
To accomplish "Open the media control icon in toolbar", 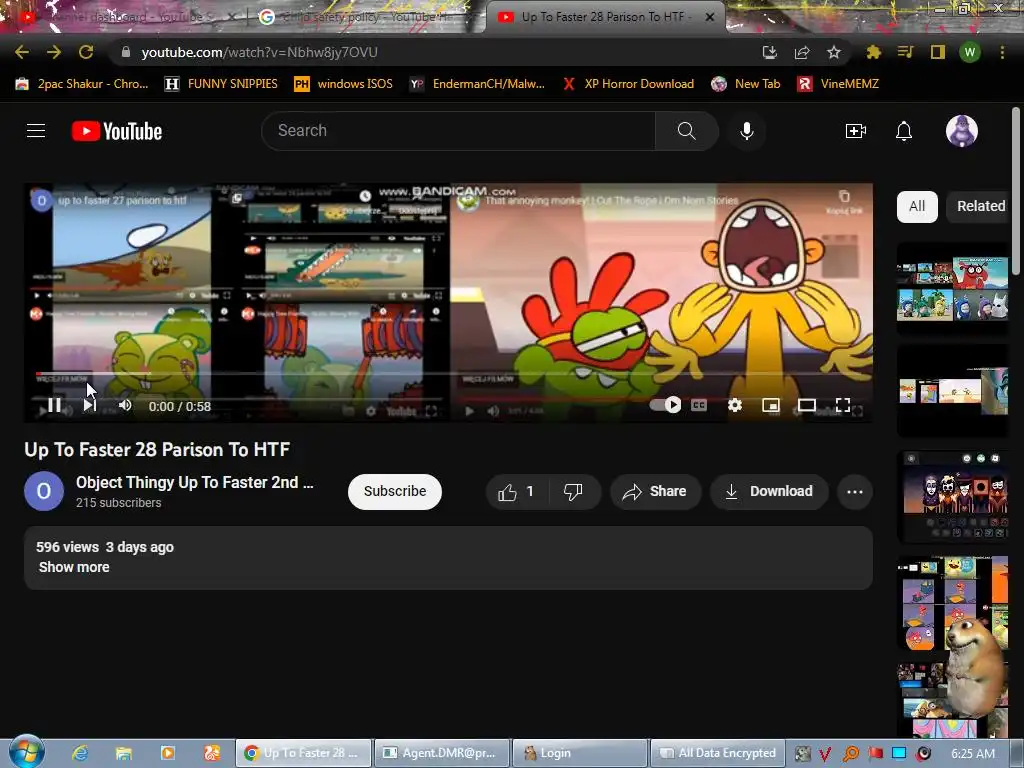I will (x=905, y=52).
